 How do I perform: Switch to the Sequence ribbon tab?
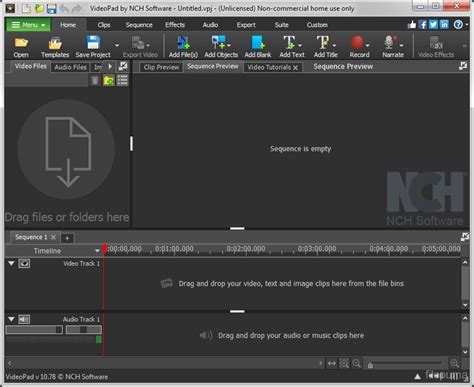(139, 25)
